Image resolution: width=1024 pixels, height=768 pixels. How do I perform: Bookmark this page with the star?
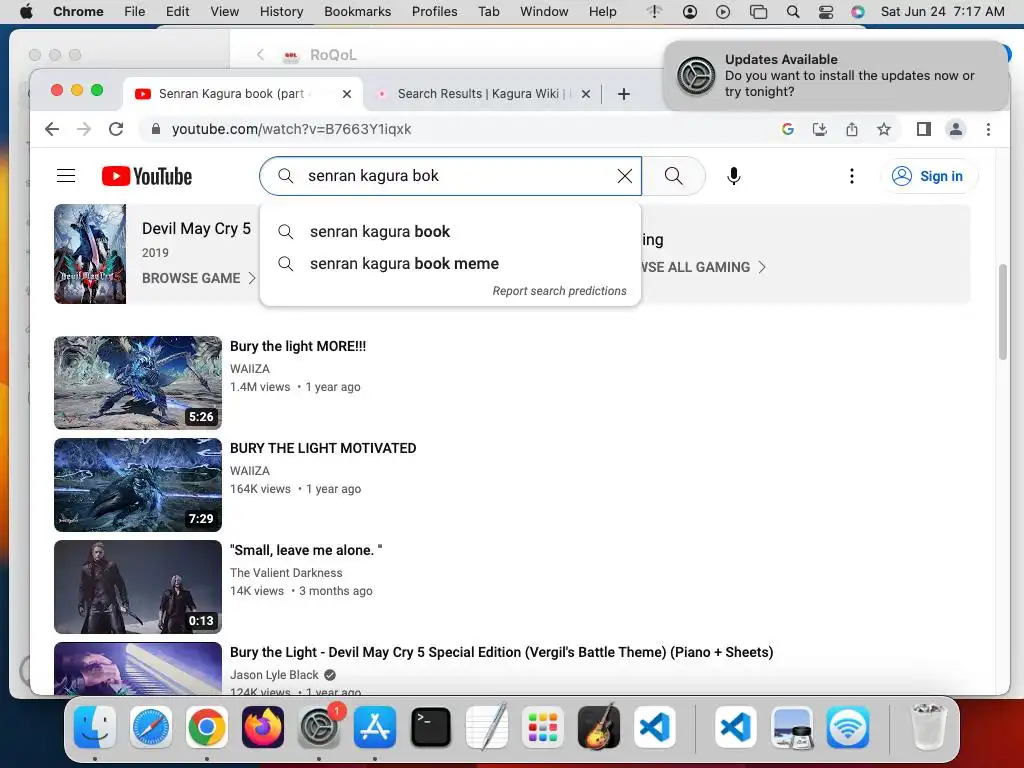pos(884,129)
